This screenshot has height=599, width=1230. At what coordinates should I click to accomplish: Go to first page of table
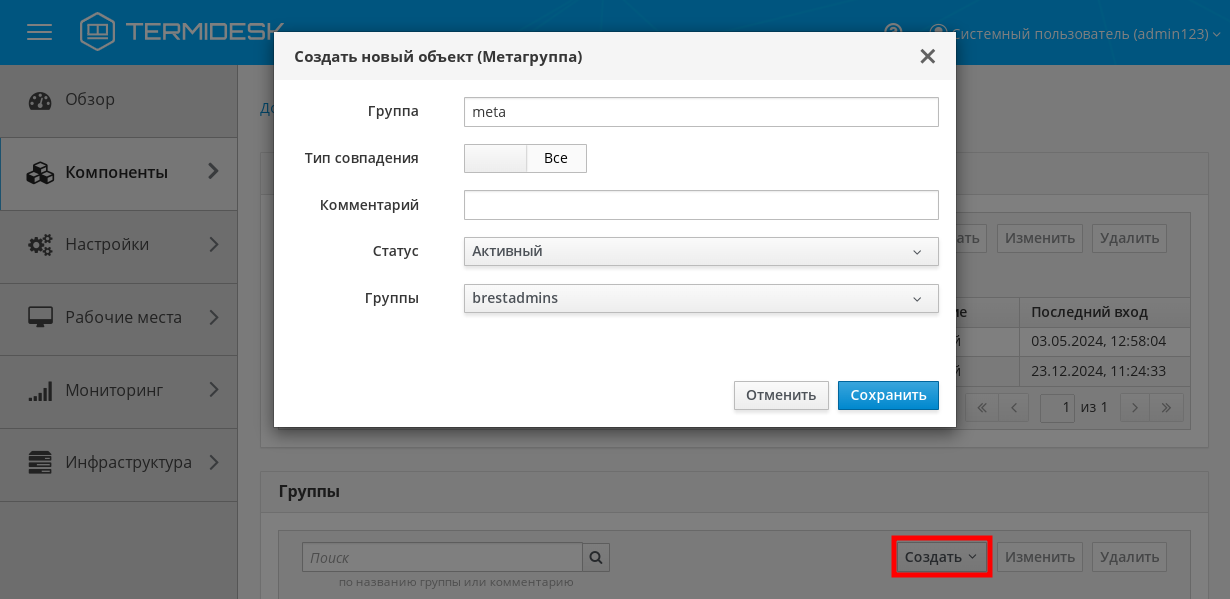pos(982,407)
